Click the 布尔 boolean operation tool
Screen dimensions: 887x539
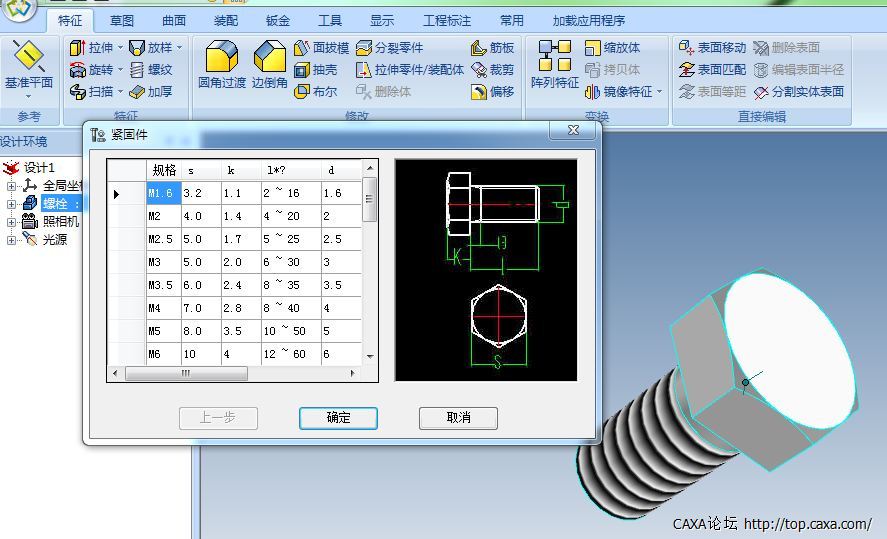coord(316,92)
